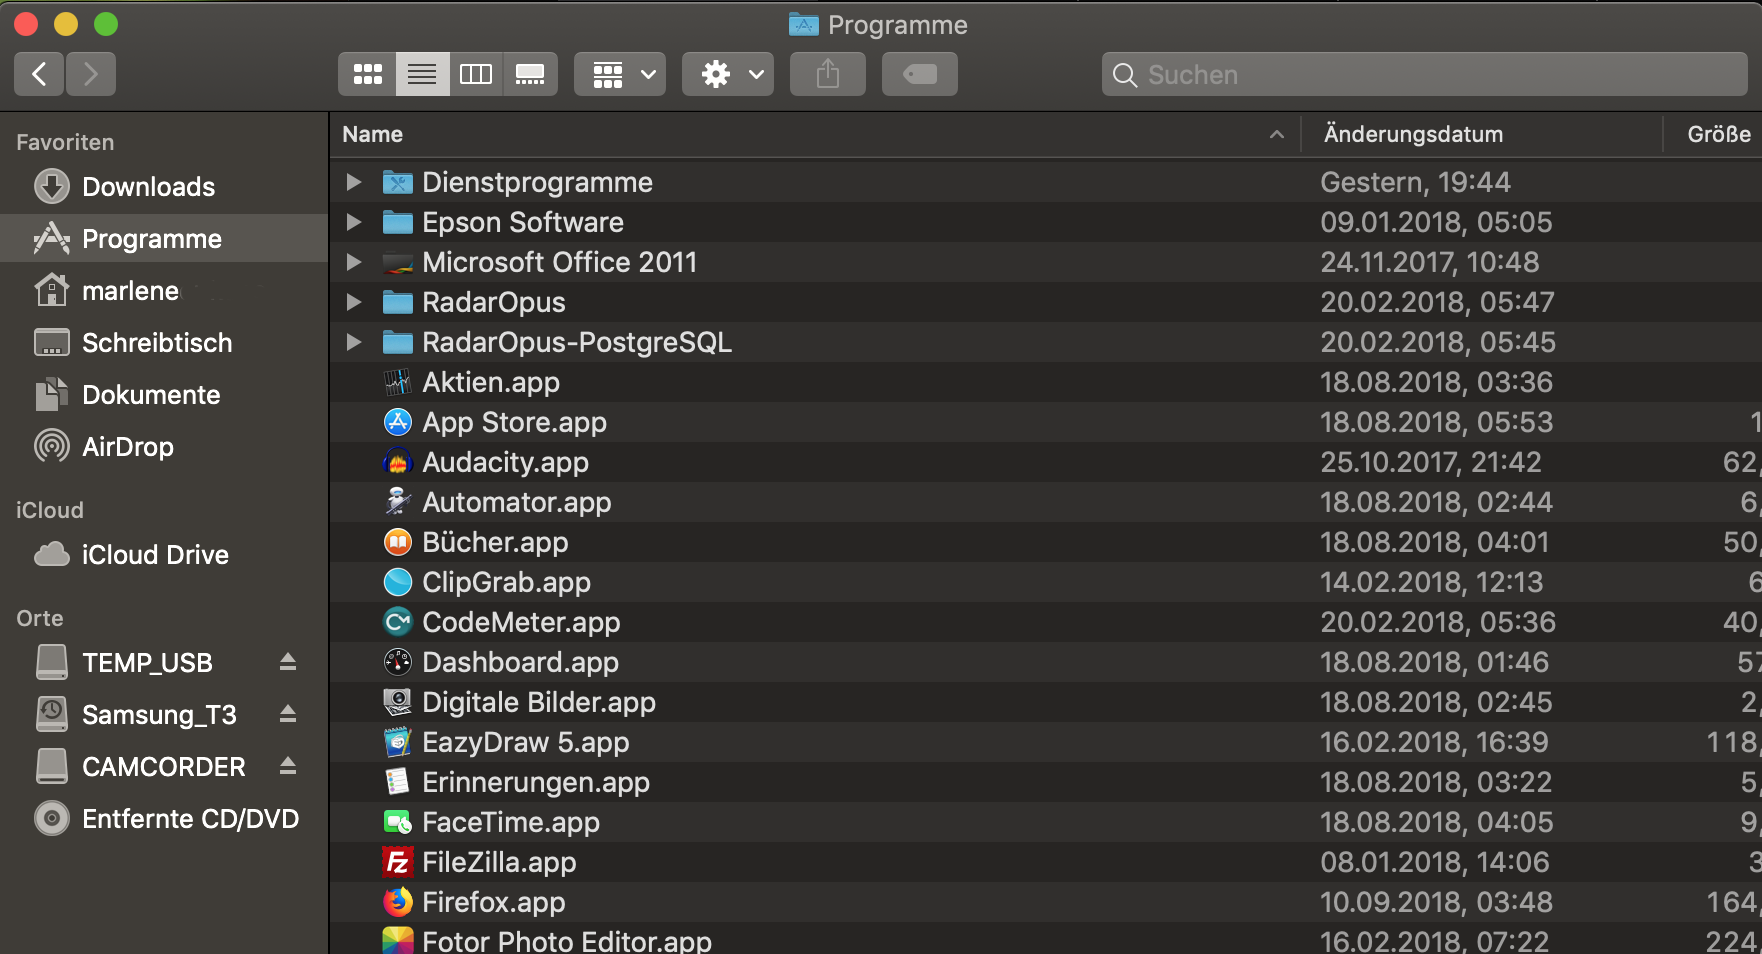The height and width of the screenshot is (954, 1762).
Task: Click the date 10.09.2018, 03:48
Action: pyautogui.click(x=1437, y=902)
